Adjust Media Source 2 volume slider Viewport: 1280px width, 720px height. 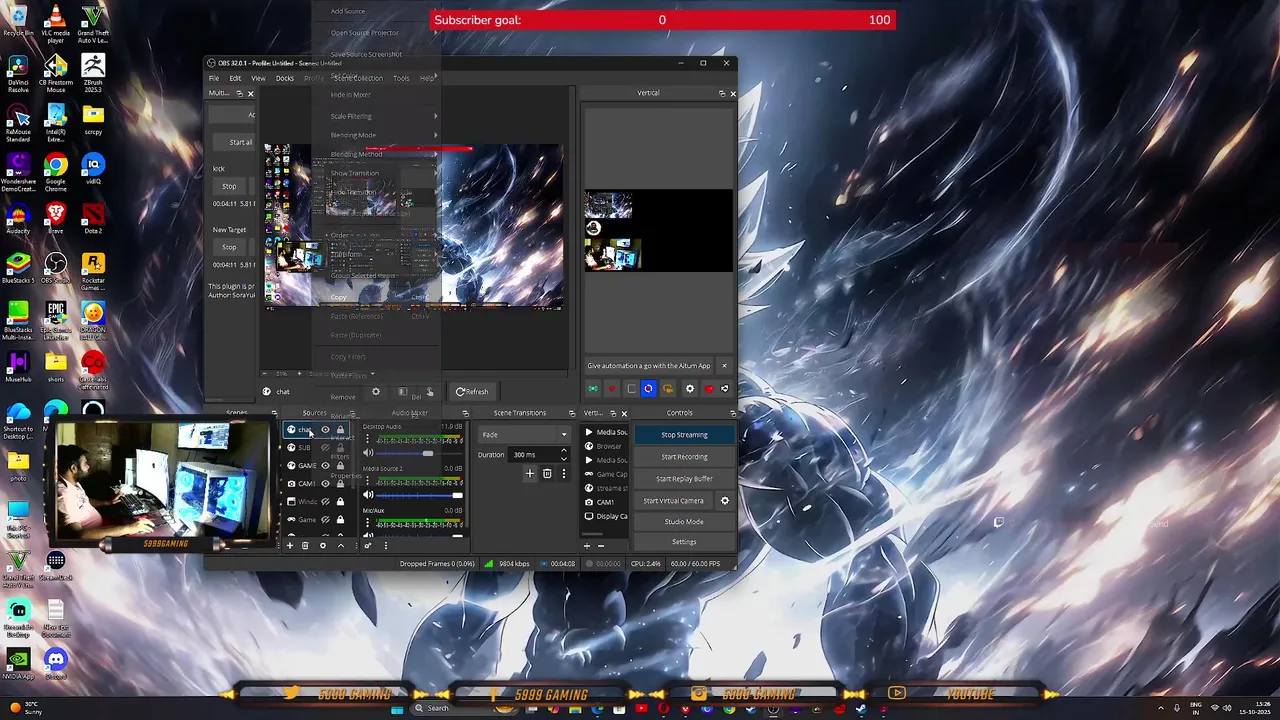click(419, 495)
